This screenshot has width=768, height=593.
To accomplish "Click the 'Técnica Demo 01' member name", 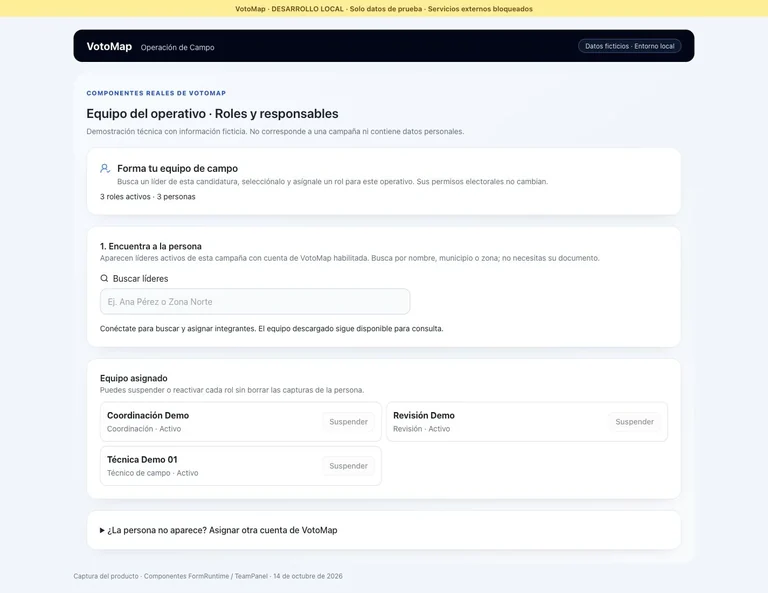I will pos(142,459).
